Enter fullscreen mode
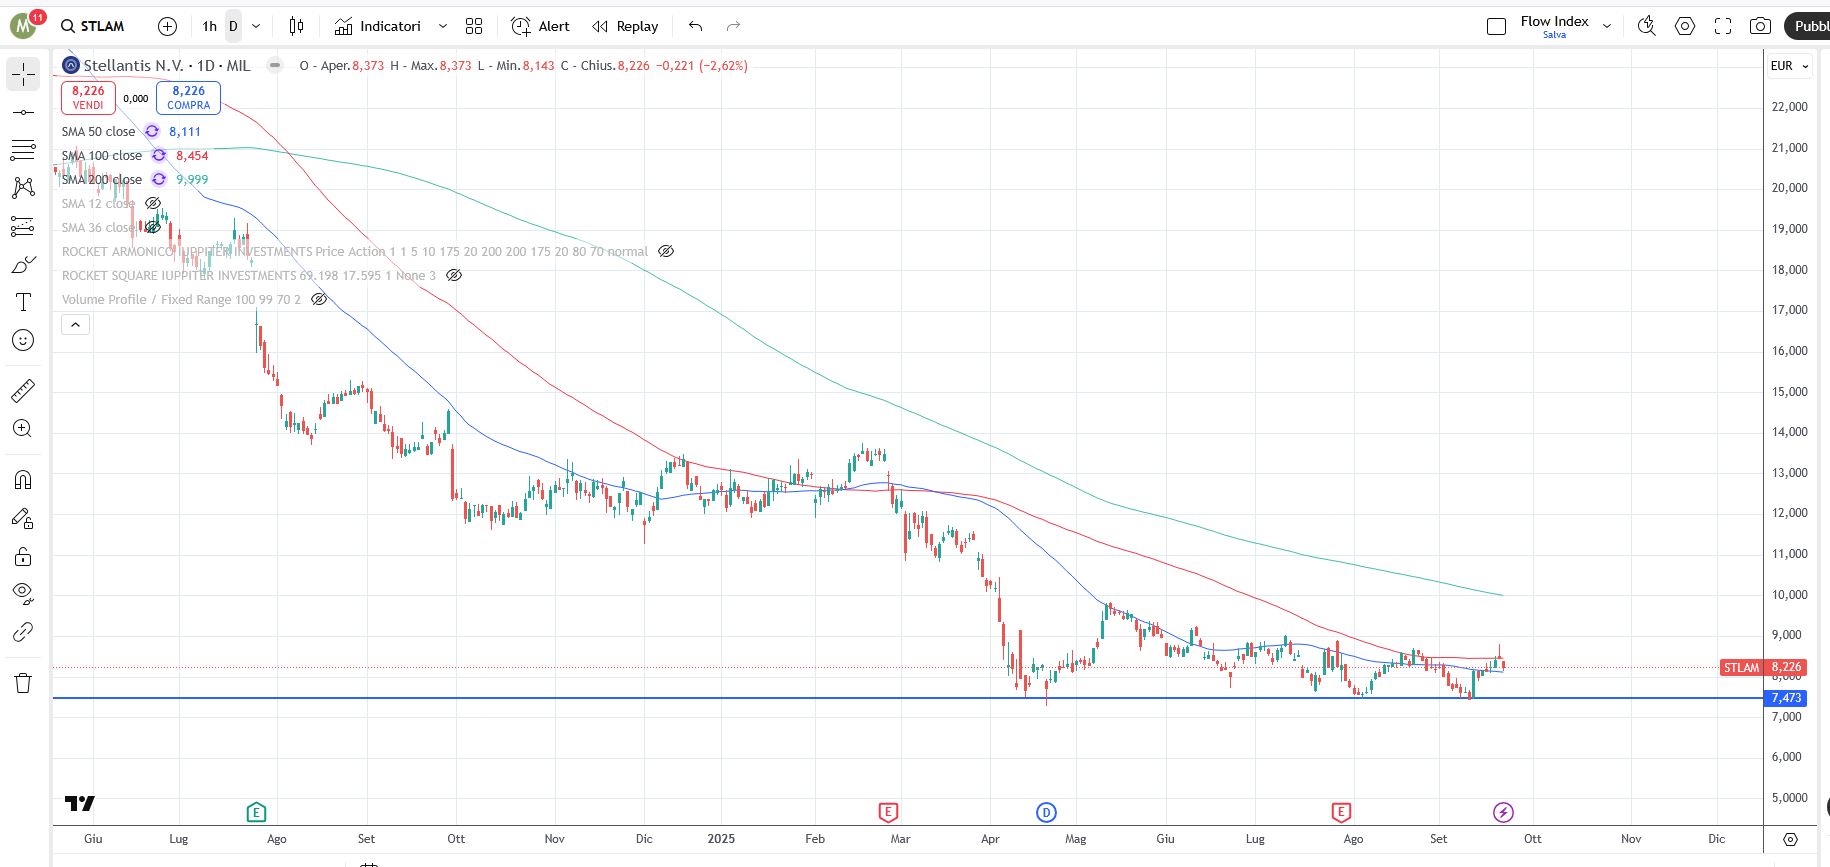This screenshot has width=1830, height=867. click(x=1723, y=26)
